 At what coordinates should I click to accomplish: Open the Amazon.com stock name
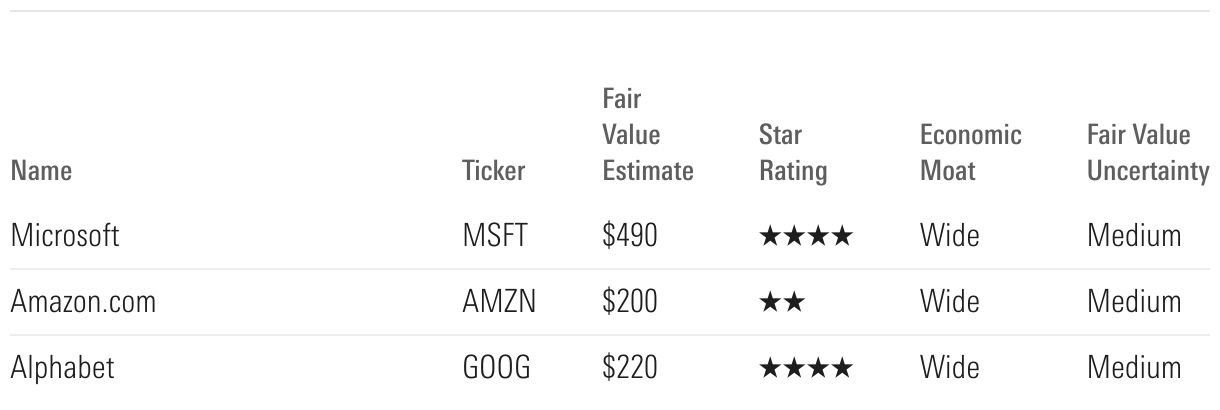[x=83, y=302]
